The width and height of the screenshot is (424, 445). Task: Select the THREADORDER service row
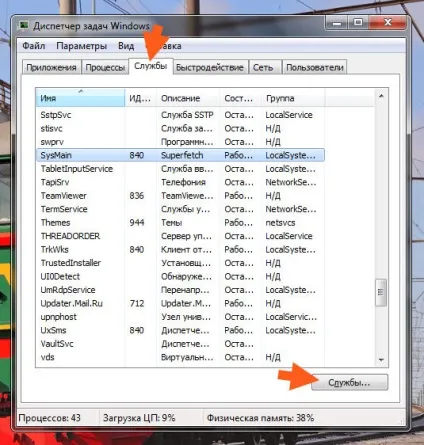180,236
